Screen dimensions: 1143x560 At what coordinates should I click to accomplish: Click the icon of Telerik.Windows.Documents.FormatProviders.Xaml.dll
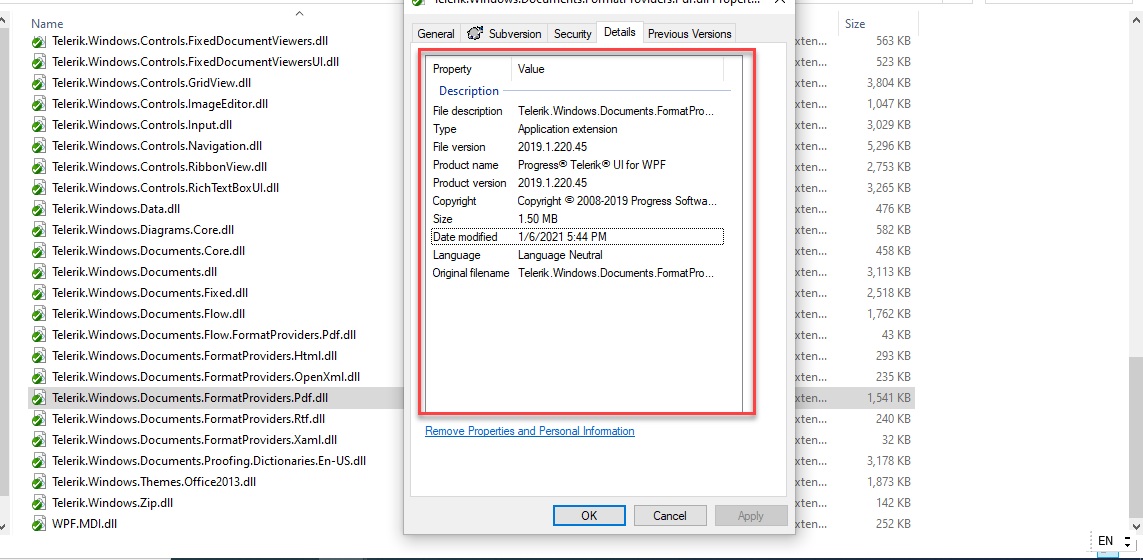point(39,440)
